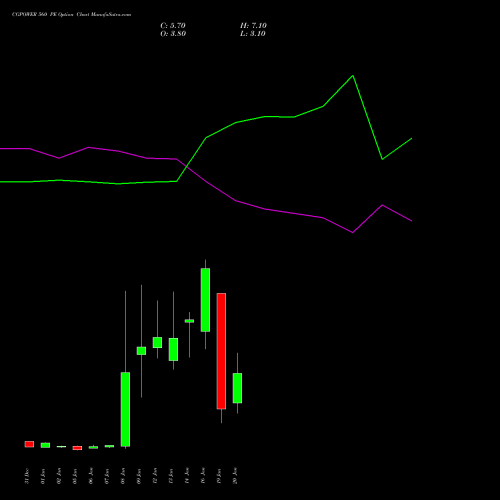Viewport: 500px width, 500px height.
Task: Click the 14 Jan date label
Action: click(187, 476)
